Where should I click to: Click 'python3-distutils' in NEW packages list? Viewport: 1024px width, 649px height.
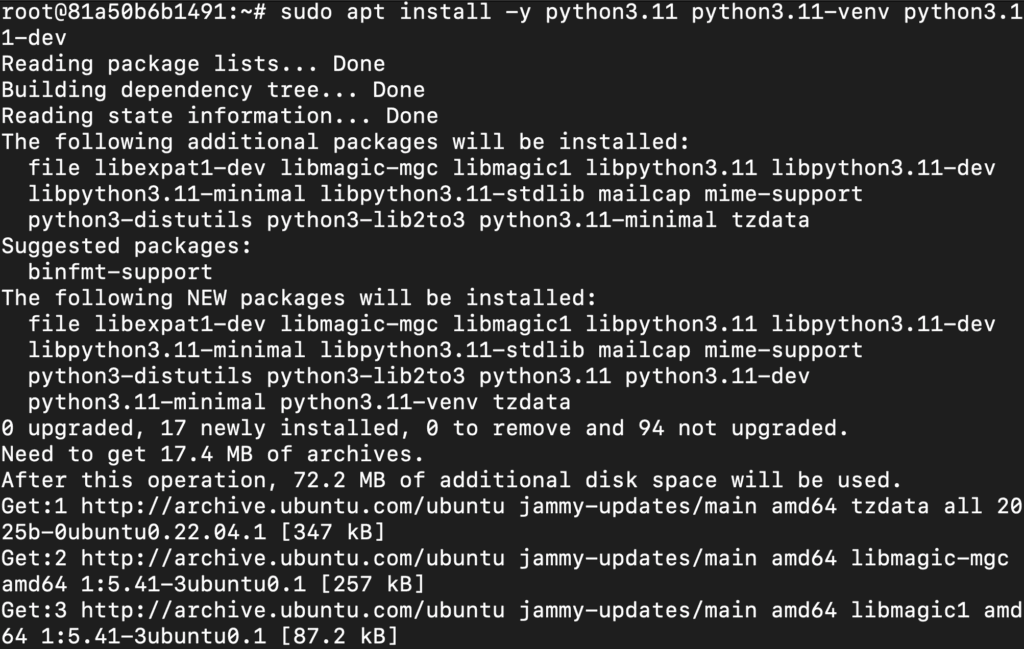(140, 376)
